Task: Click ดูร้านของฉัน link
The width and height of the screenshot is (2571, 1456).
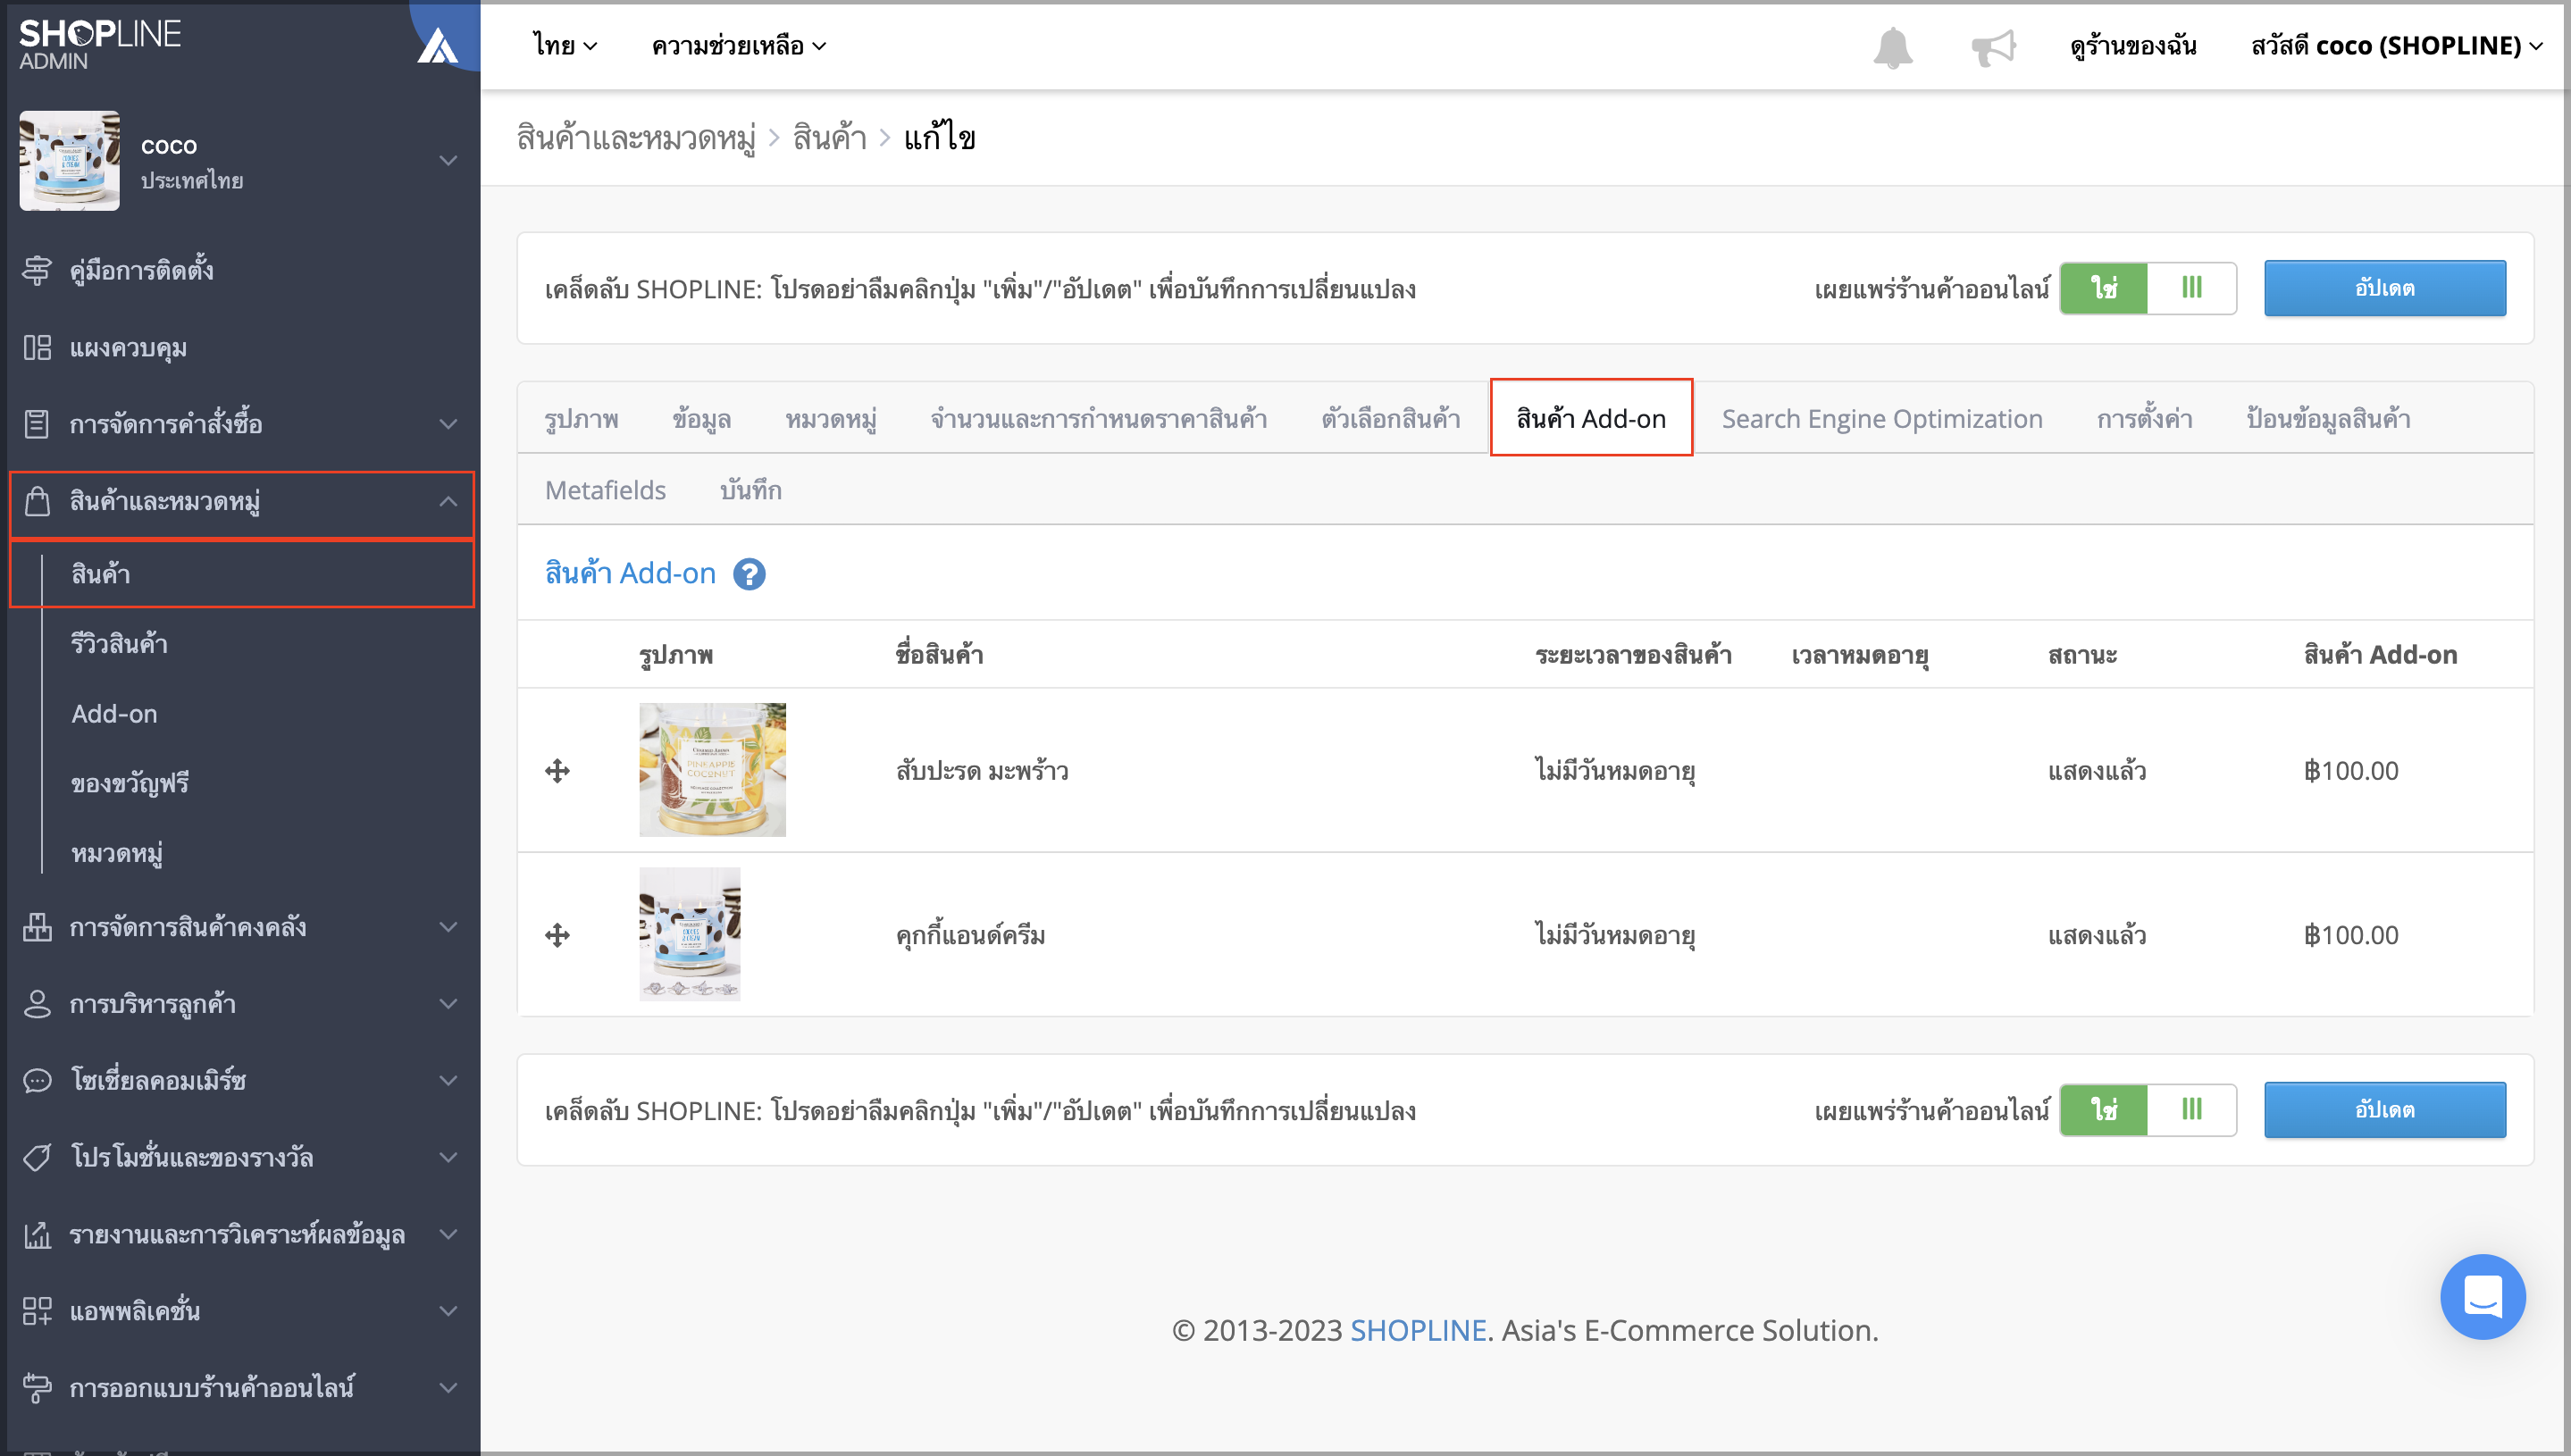Action: 2133,46
